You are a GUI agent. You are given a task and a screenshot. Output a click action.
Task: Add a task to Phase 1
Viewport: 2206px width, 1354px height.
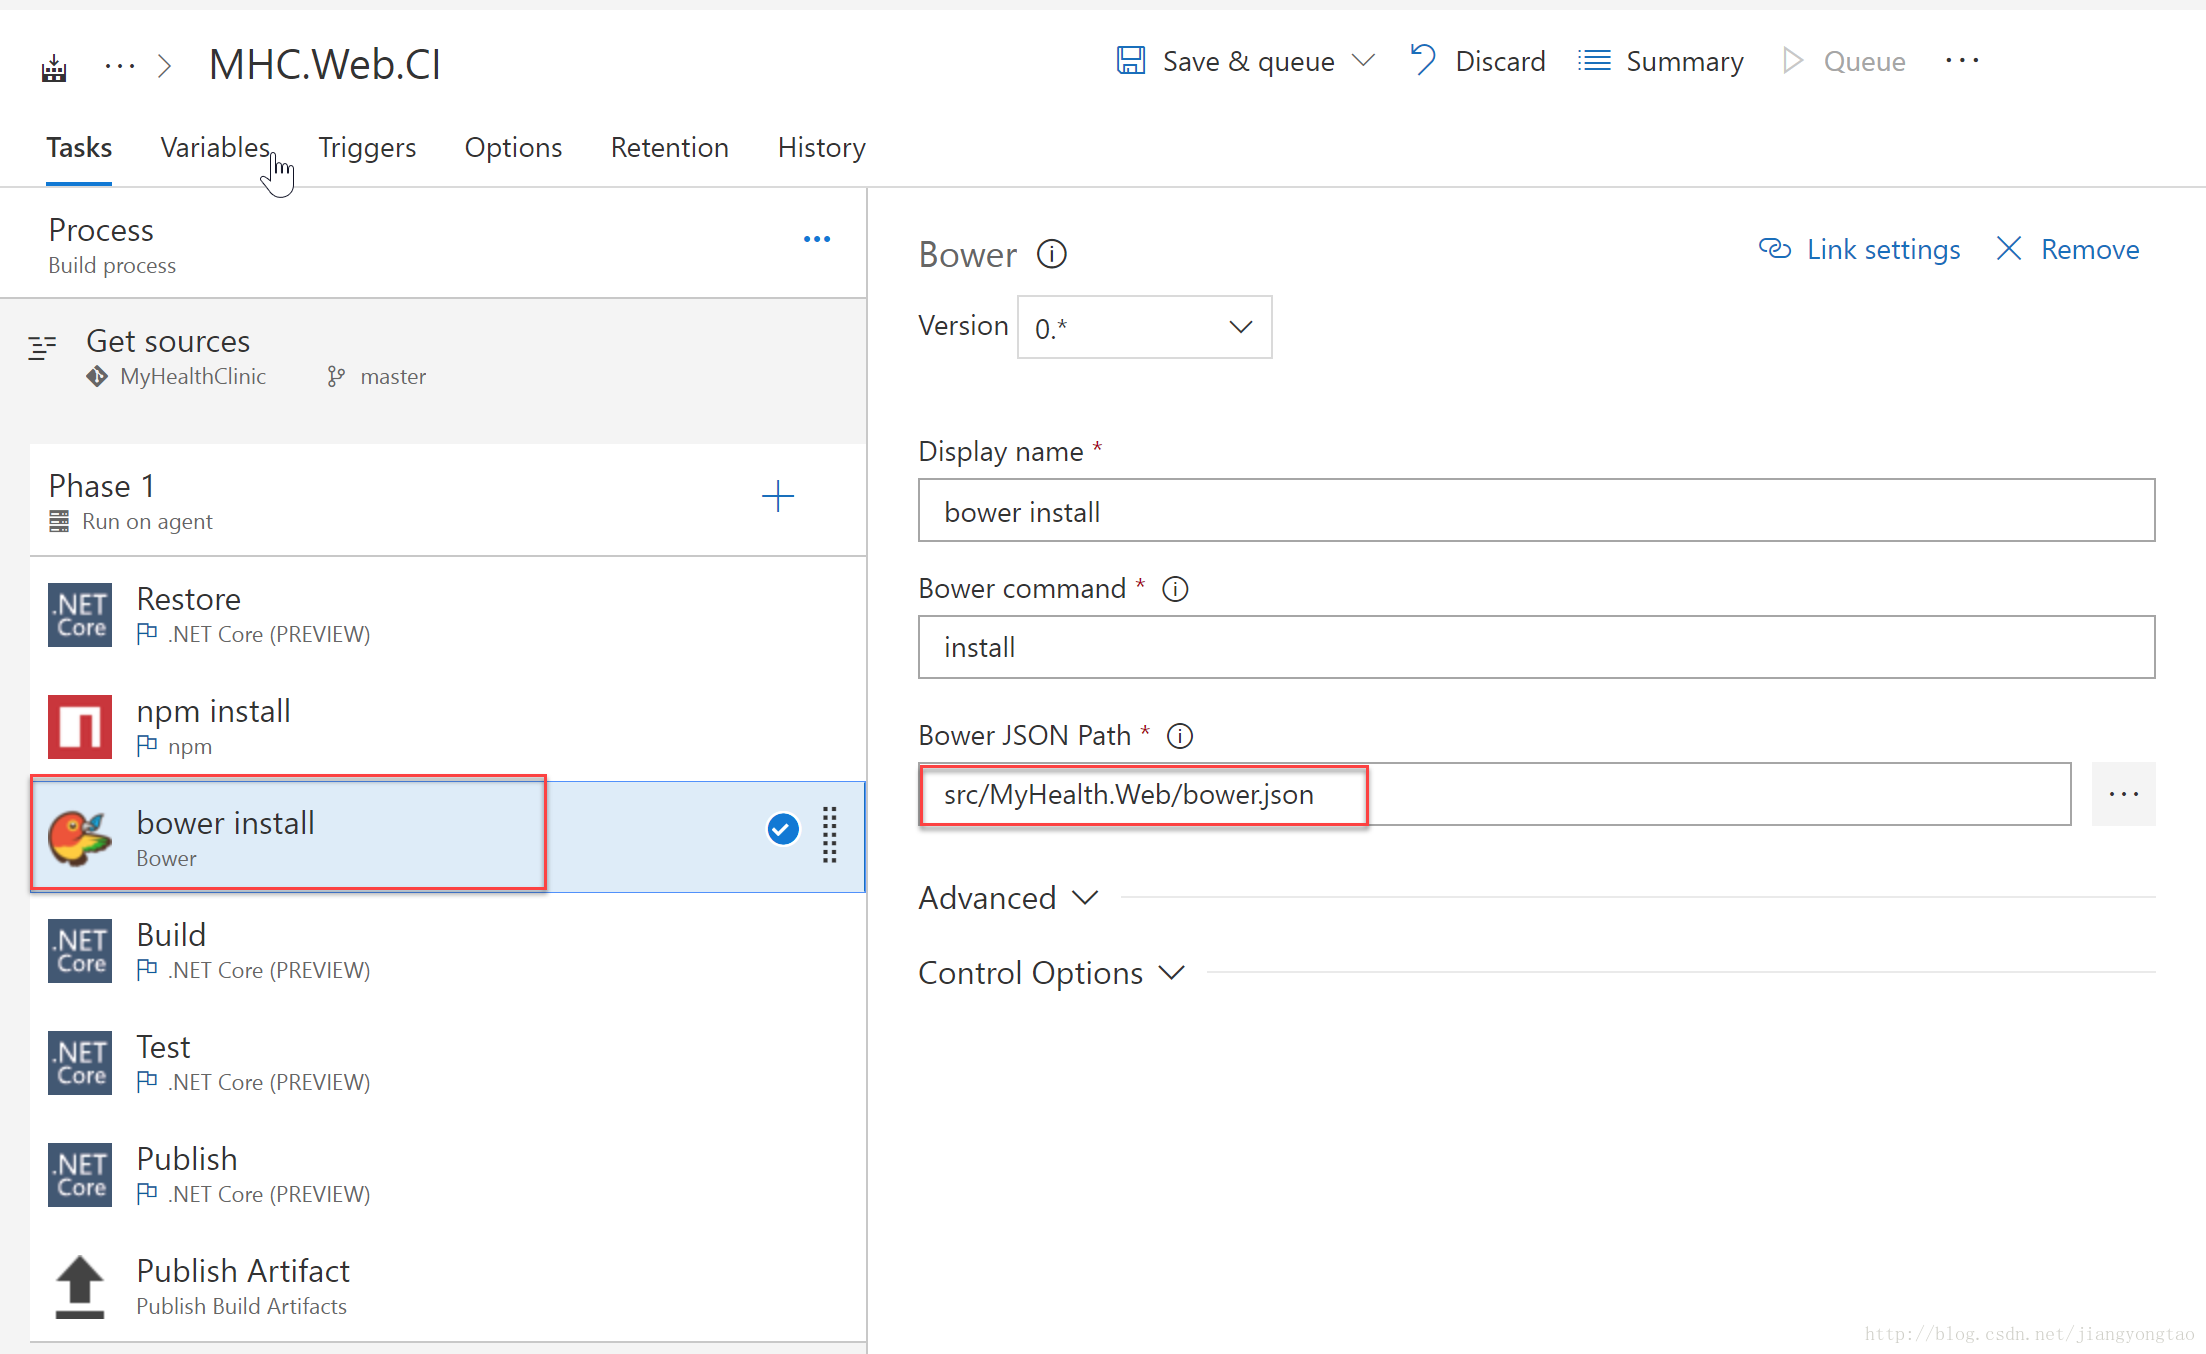tap(777, 496)
